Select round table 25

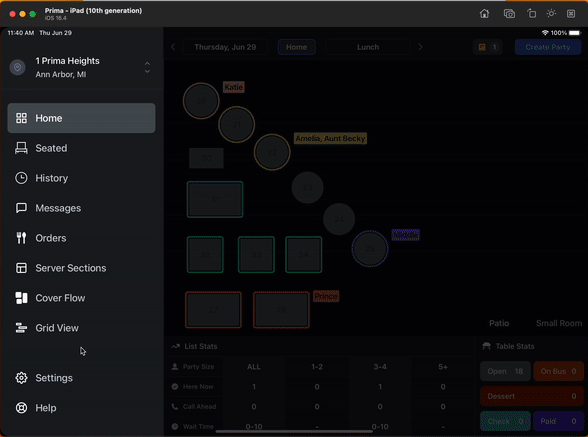(370, 249)
